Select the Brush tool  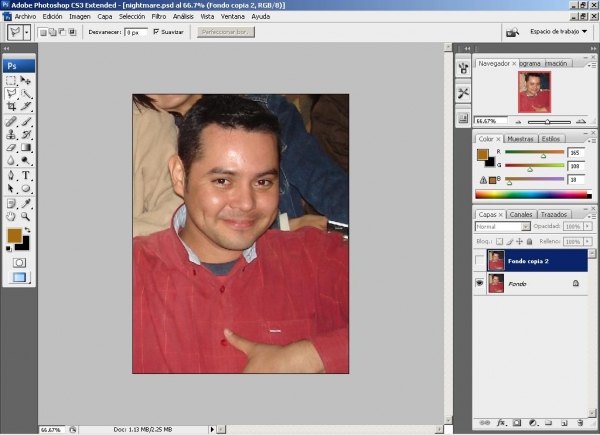(26, 122)
